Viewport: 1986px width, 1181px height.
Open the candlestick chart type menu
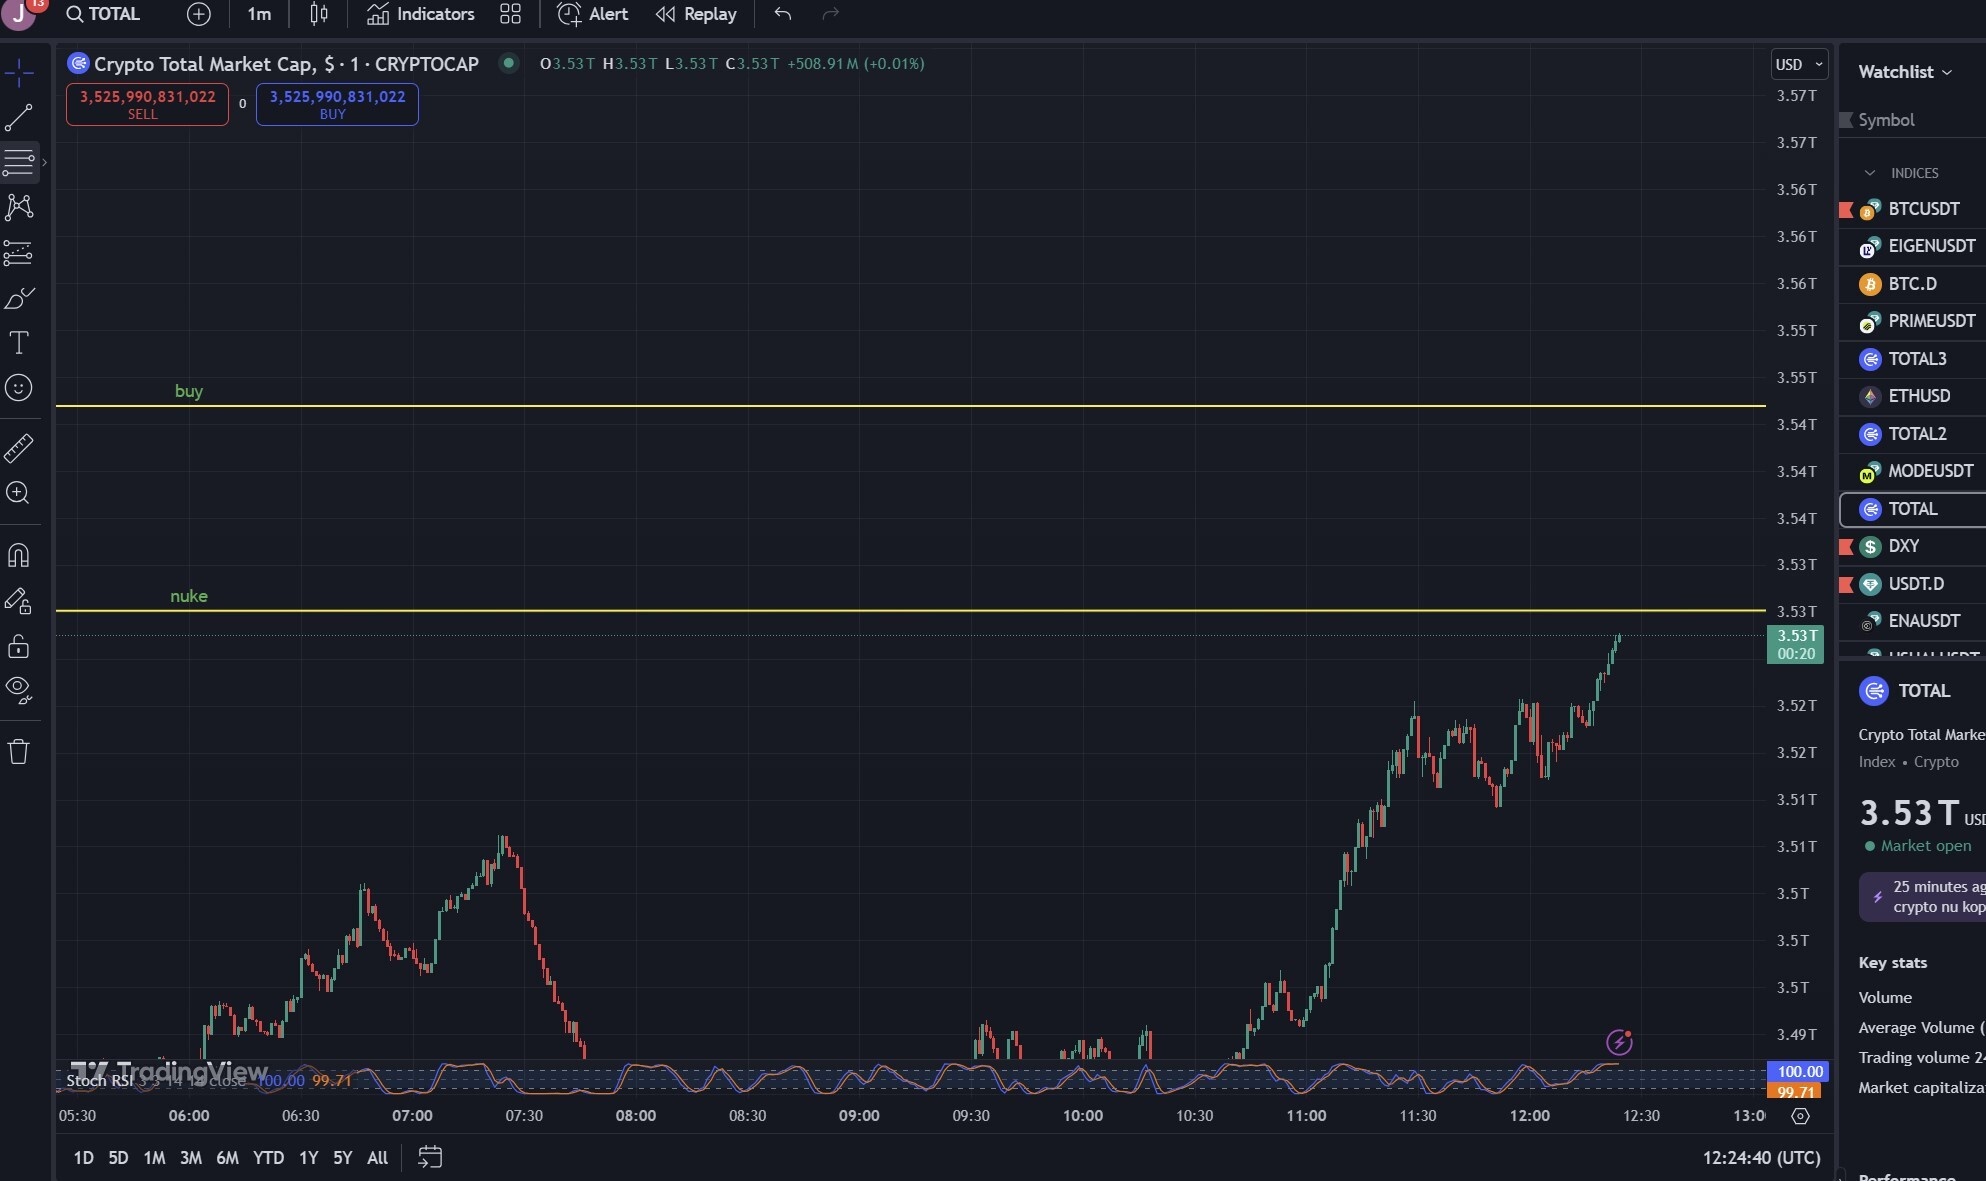(x=319, y=14)
